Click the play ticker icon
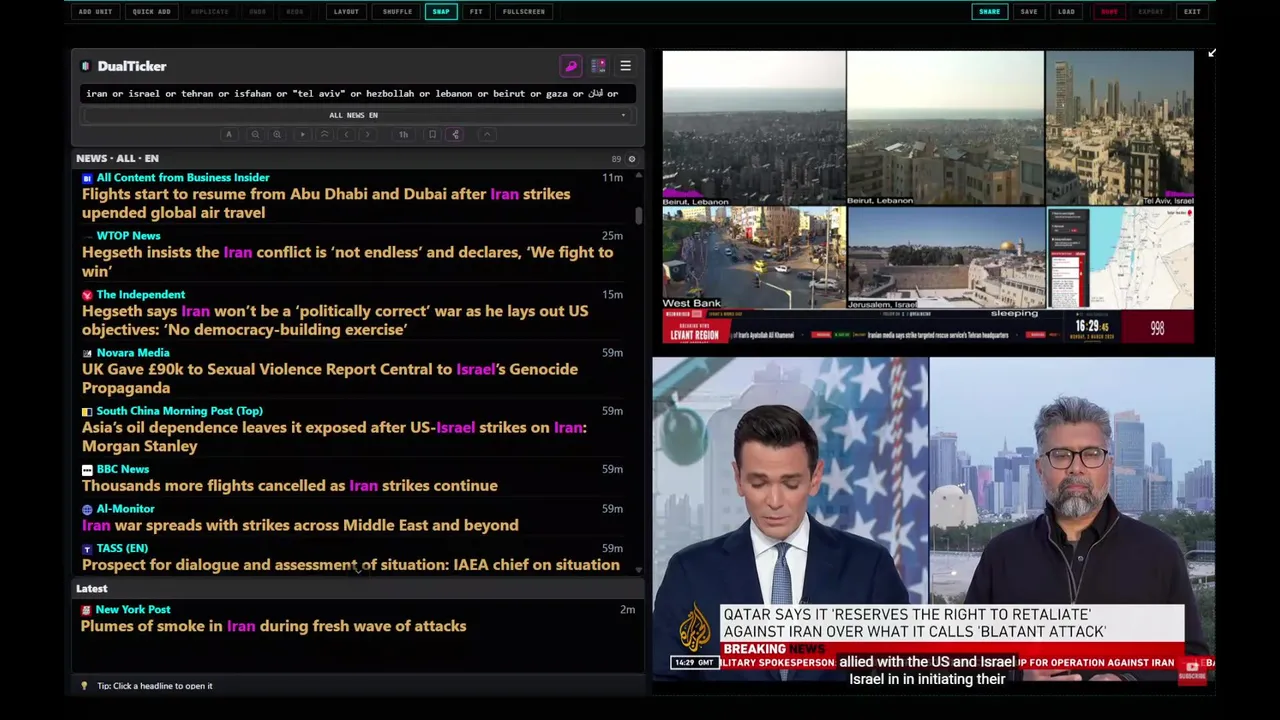 click(x=302, y=135)
